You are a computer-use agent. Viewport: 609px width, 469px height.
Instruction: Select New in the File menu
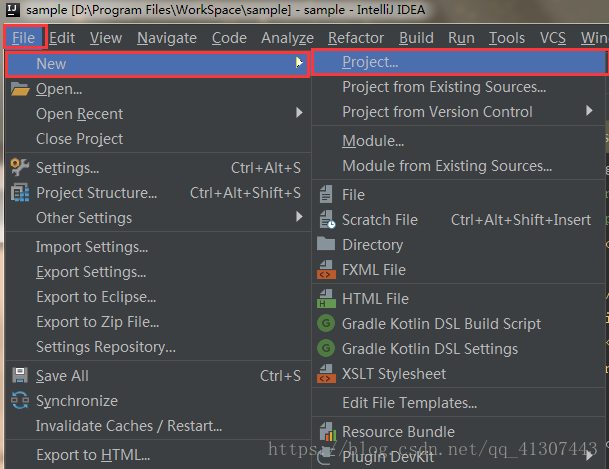[x=158, y=64]
